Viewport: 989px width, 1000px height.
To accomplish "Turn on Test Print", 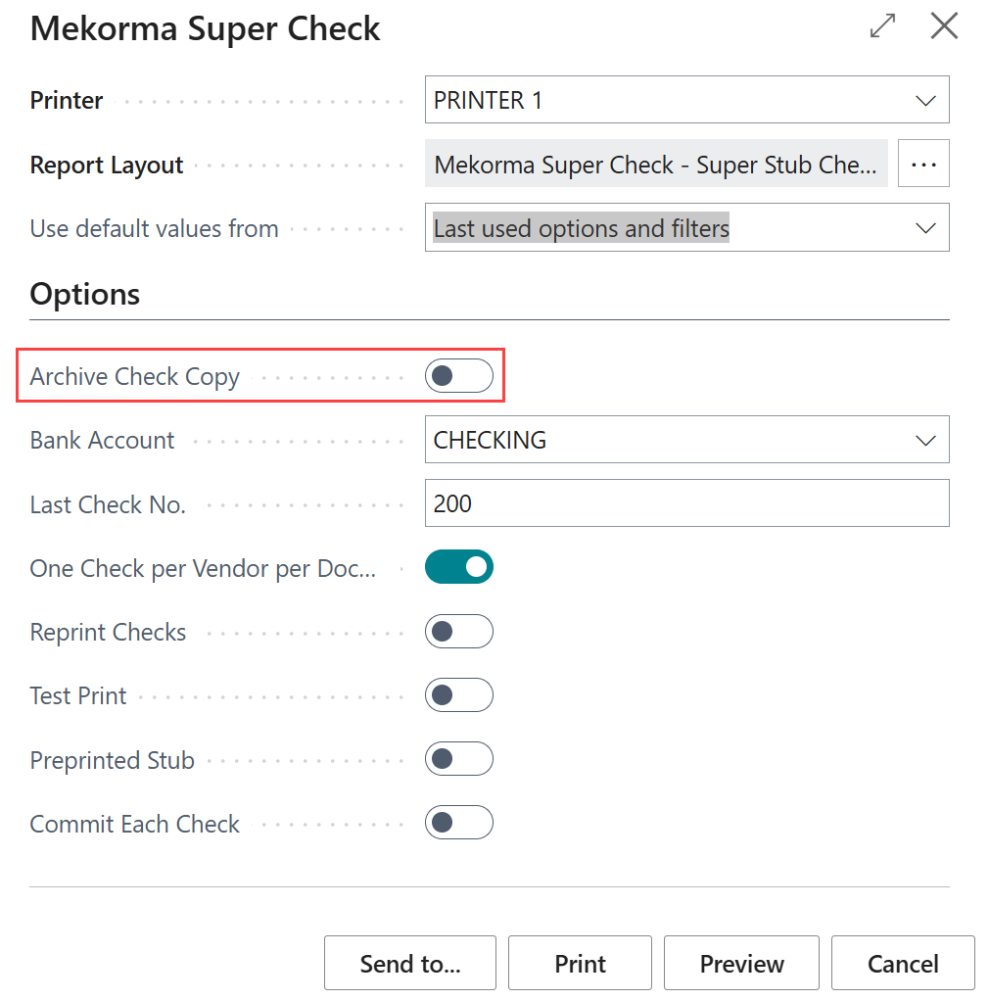I will coord(459,695).
